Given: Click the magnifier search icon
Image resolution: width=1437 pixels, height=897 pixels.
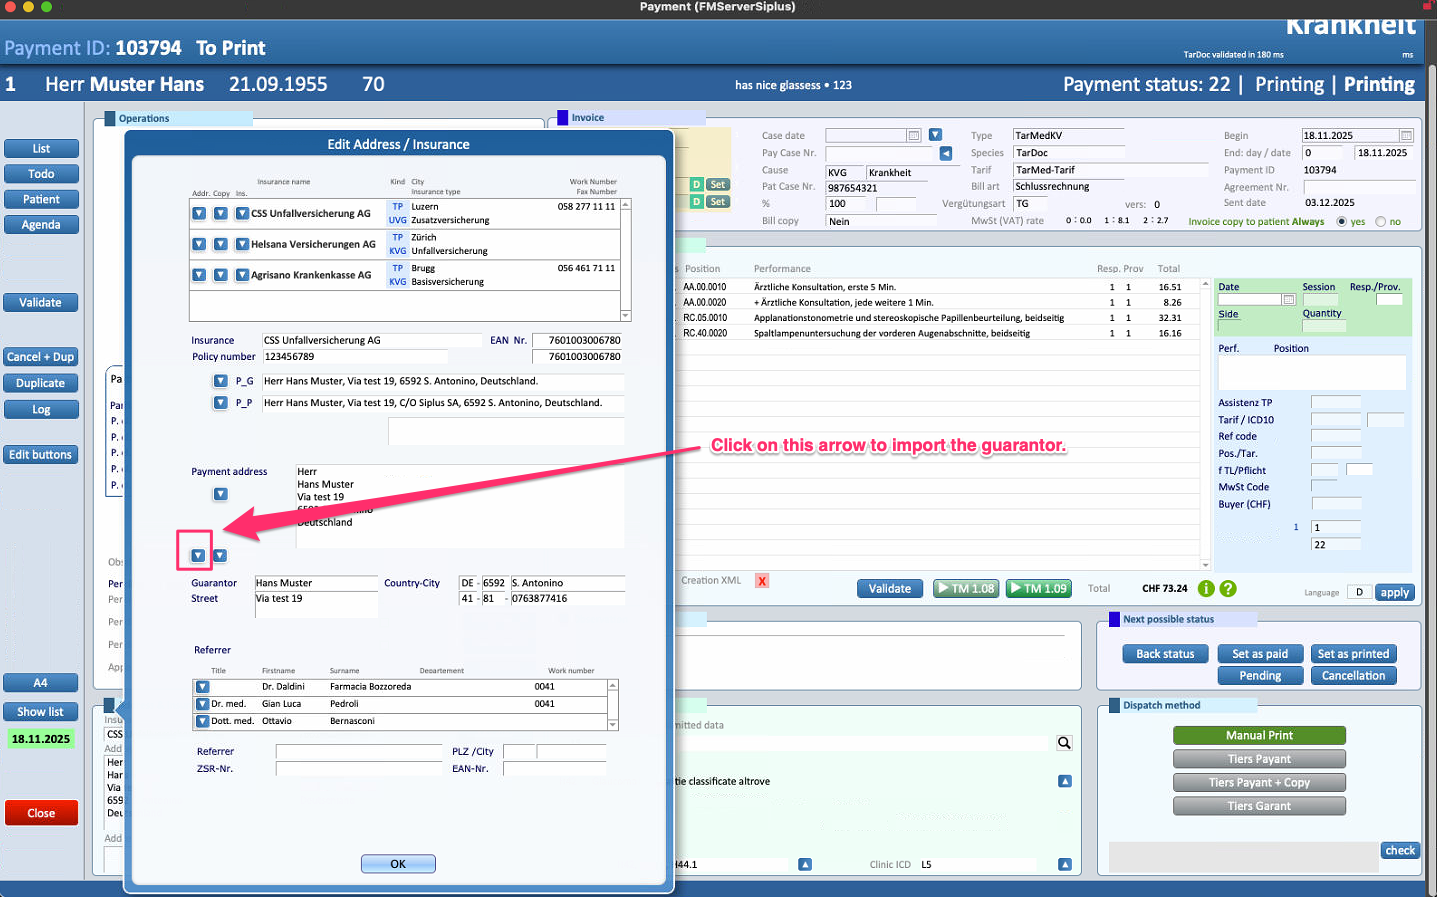Looking at the screenshot, I should 1064,743.
